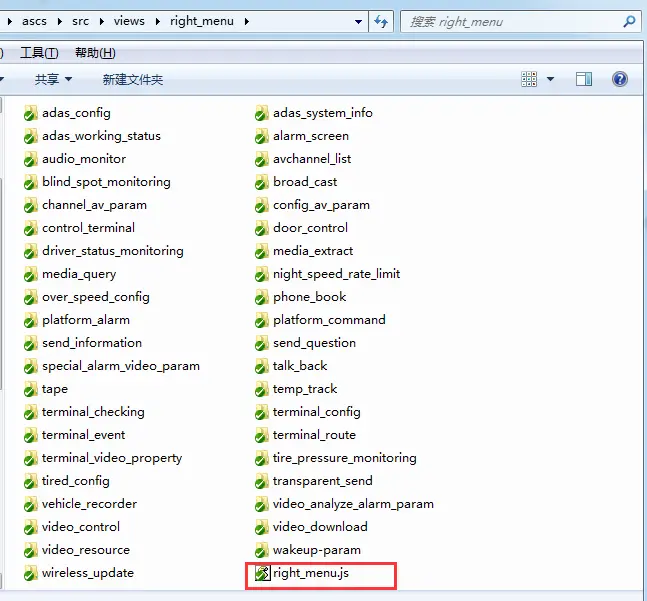Select platform_command folder name

coord(329,320)
